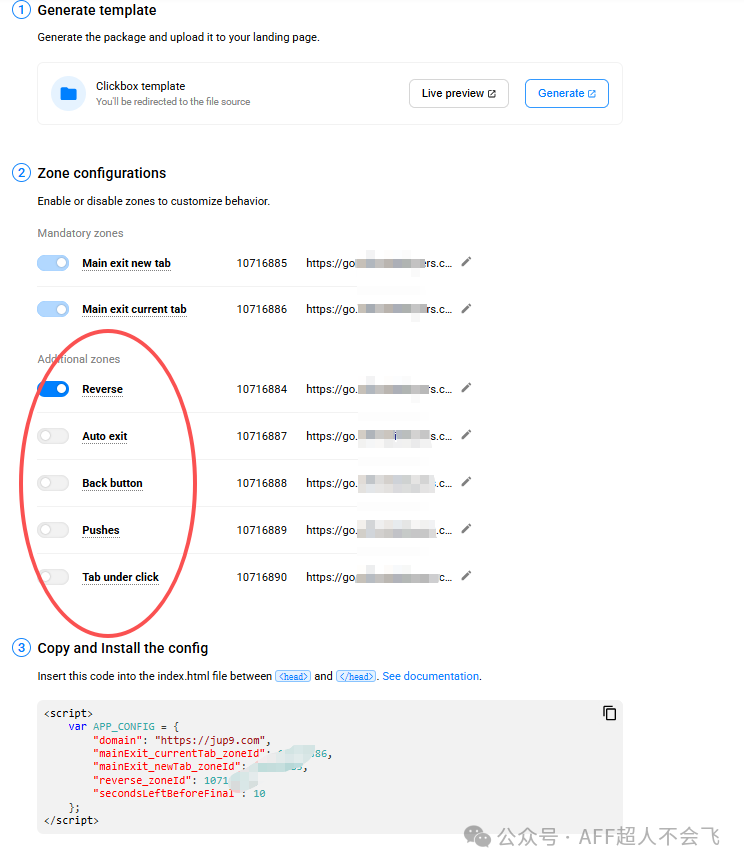Click the Tab under click label

tap(120, 577)
